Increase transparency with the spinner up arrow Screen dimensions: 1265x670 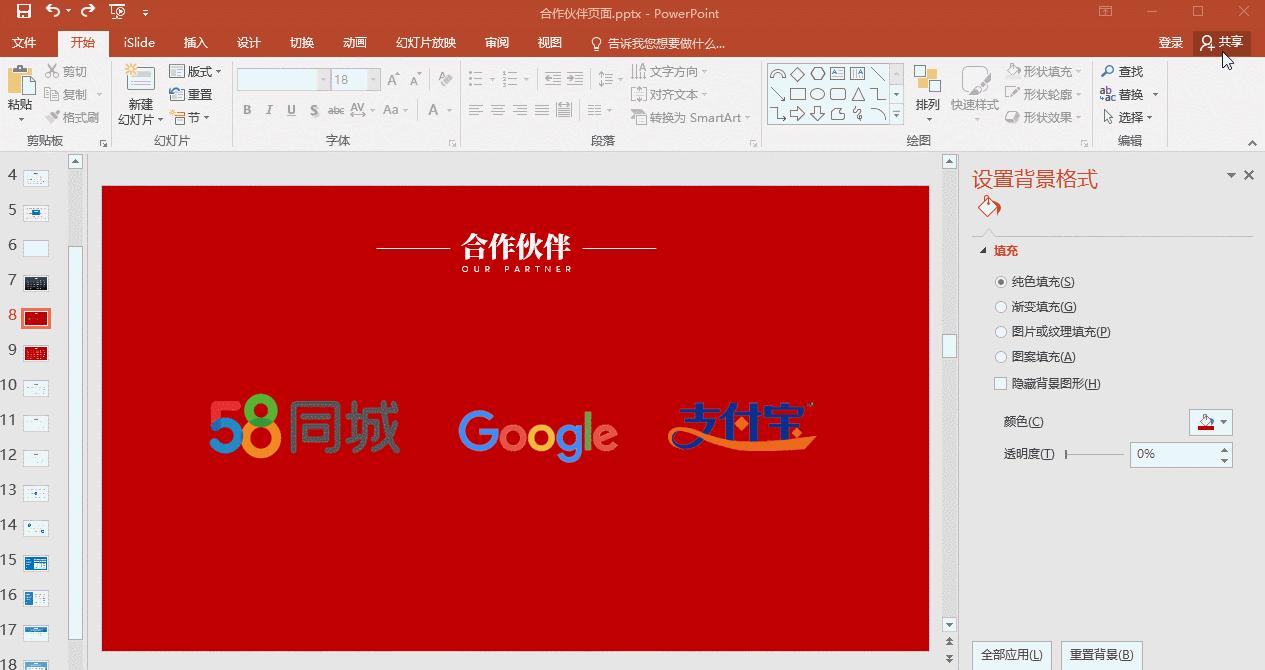1225,449
